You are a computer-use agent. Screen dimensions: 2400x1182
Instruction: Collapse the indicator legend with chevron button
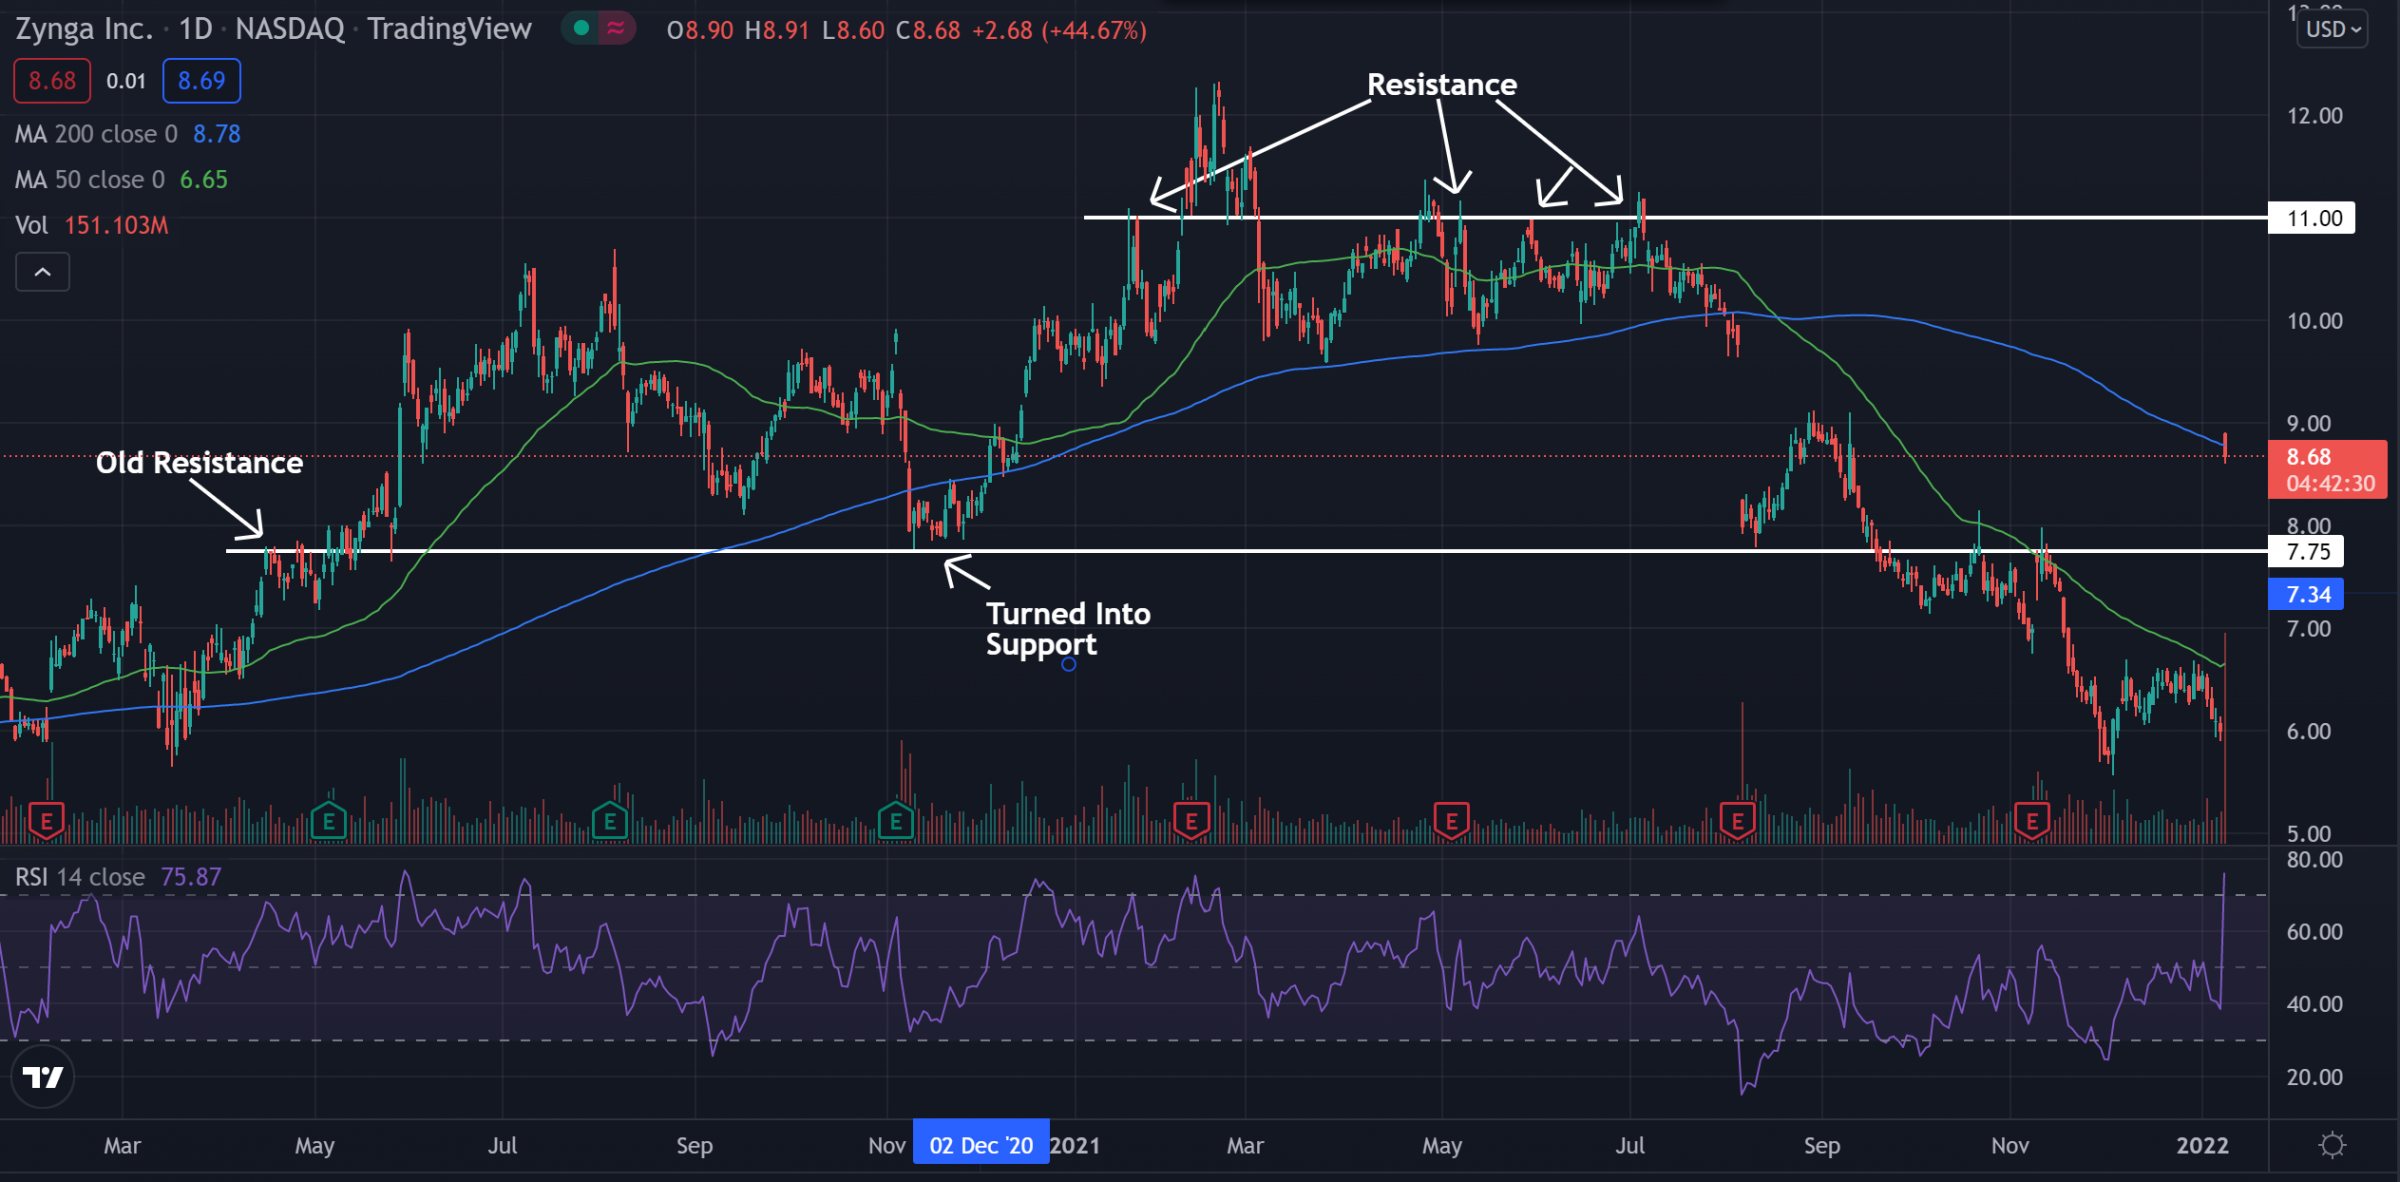[x=43, y=272]
